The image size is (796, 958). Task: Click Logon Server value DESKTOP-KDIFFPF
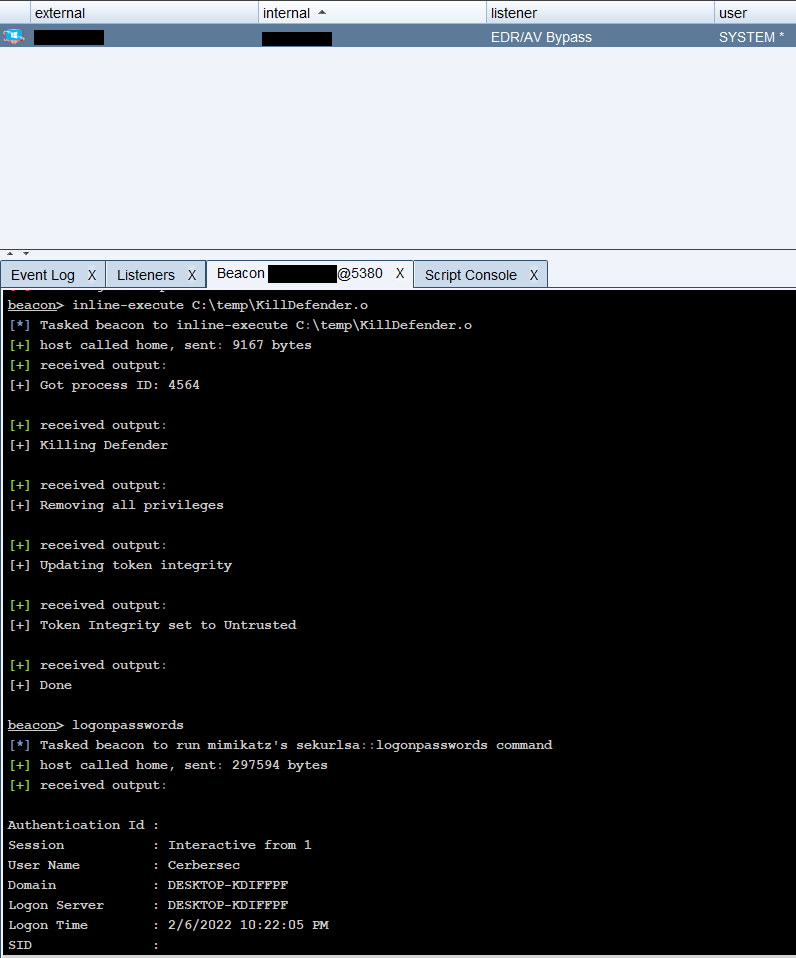[228, 905]
